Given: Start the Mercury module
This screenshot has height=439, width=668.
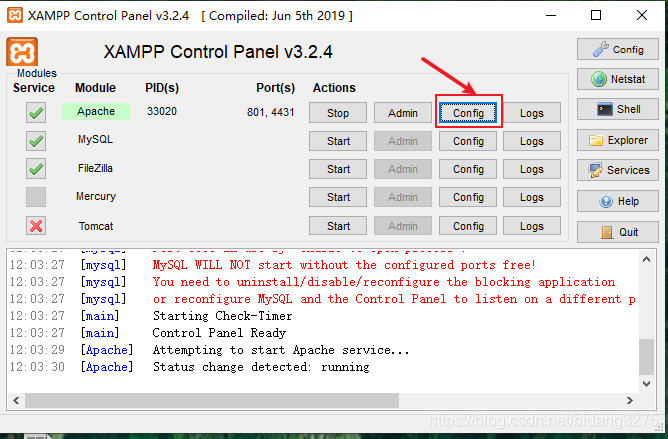Looking at the screenshot, I should click(x=338, y=197).
